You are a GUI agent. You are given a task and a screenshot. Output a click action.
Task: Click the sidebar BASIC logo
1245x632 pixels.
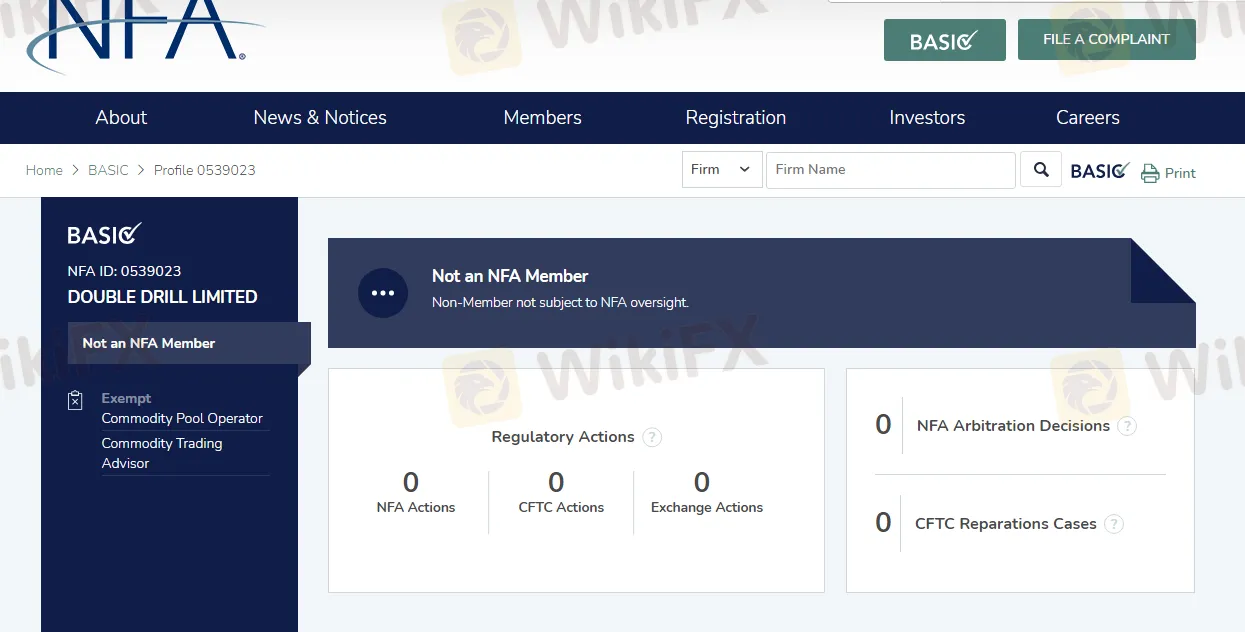coord(104,234)
